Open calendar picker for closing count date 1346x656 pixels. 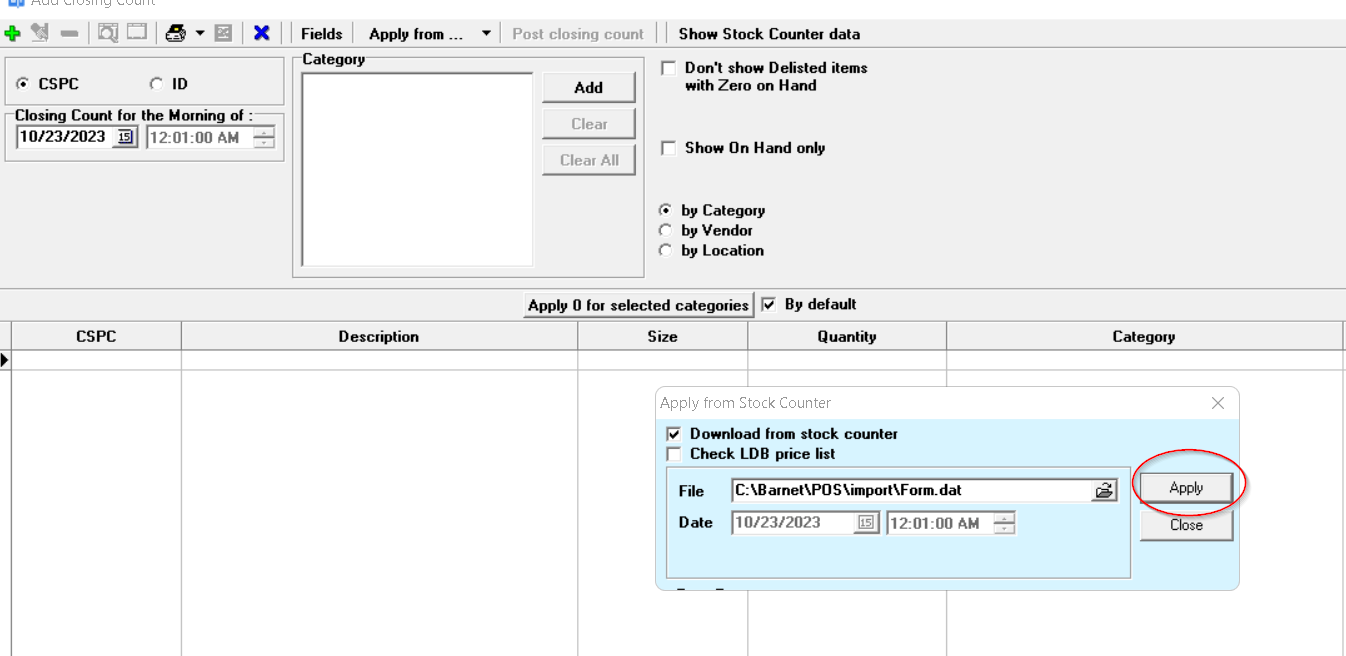coord(125,137)
